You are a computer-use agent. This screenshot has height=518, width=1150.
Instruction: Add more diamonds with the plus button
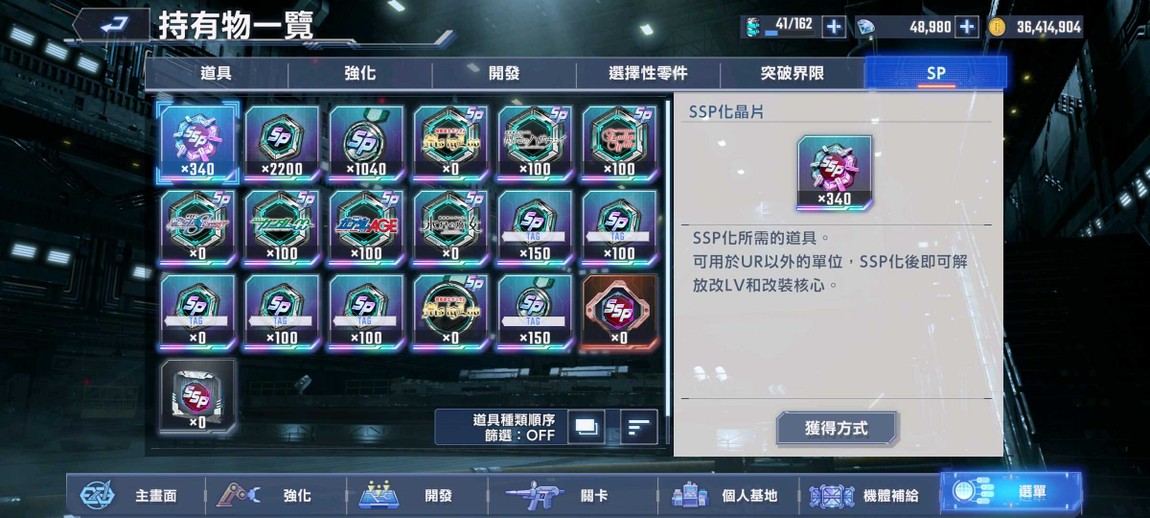coord(967,27)
